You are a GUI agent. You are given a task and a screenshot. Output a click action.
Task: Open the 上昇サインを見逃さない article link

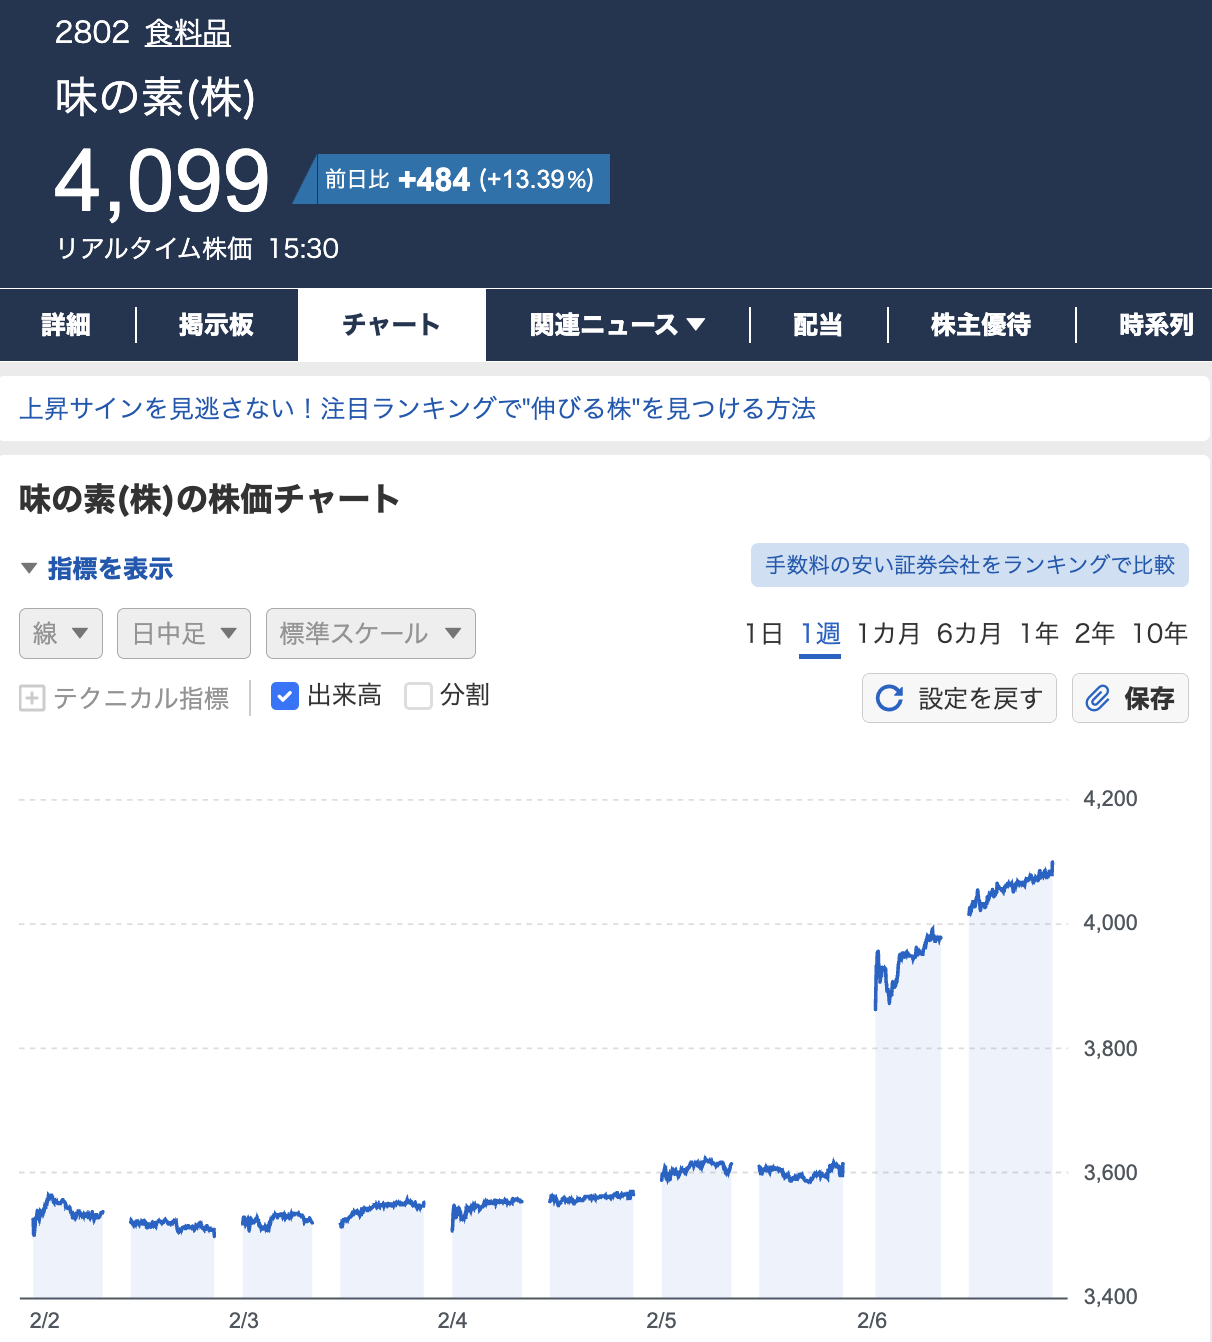418,409
